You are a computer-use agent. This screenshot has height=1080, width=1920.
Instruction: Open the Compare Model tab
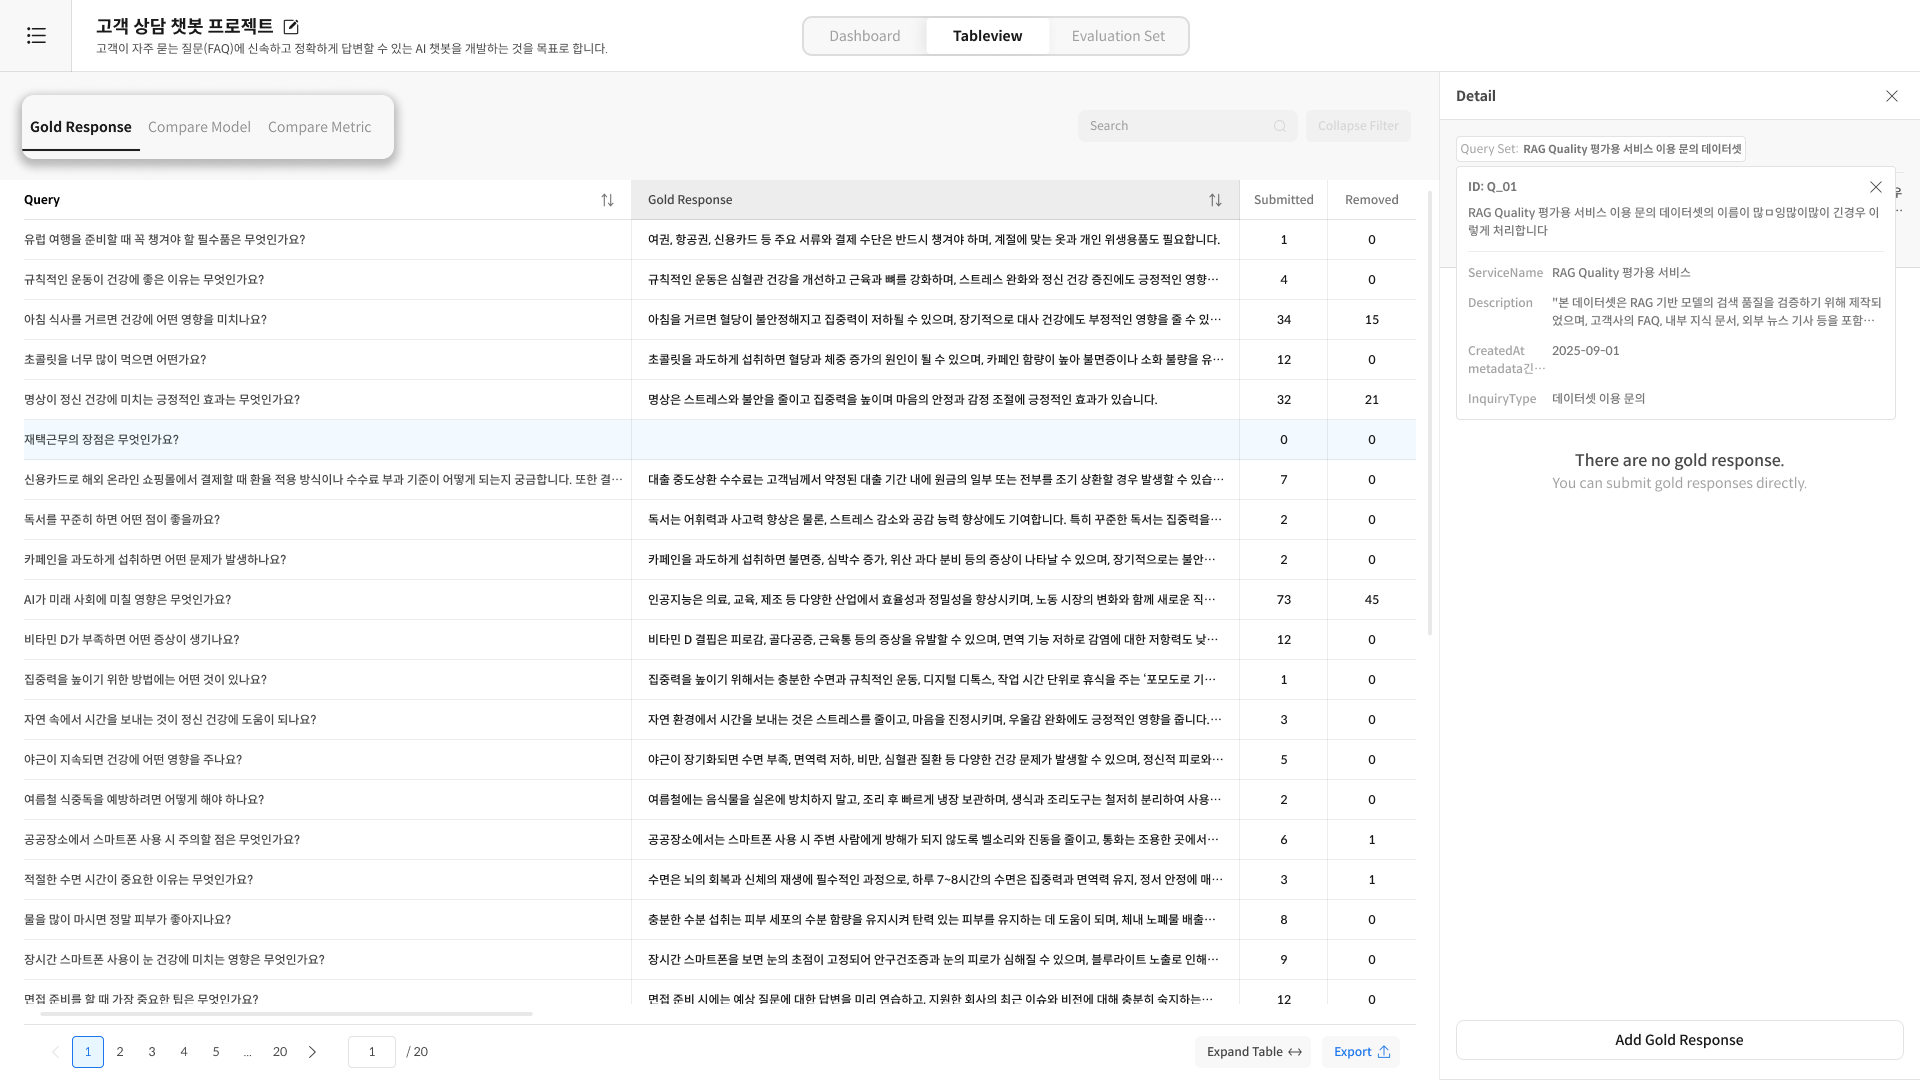tap(199, 127)
